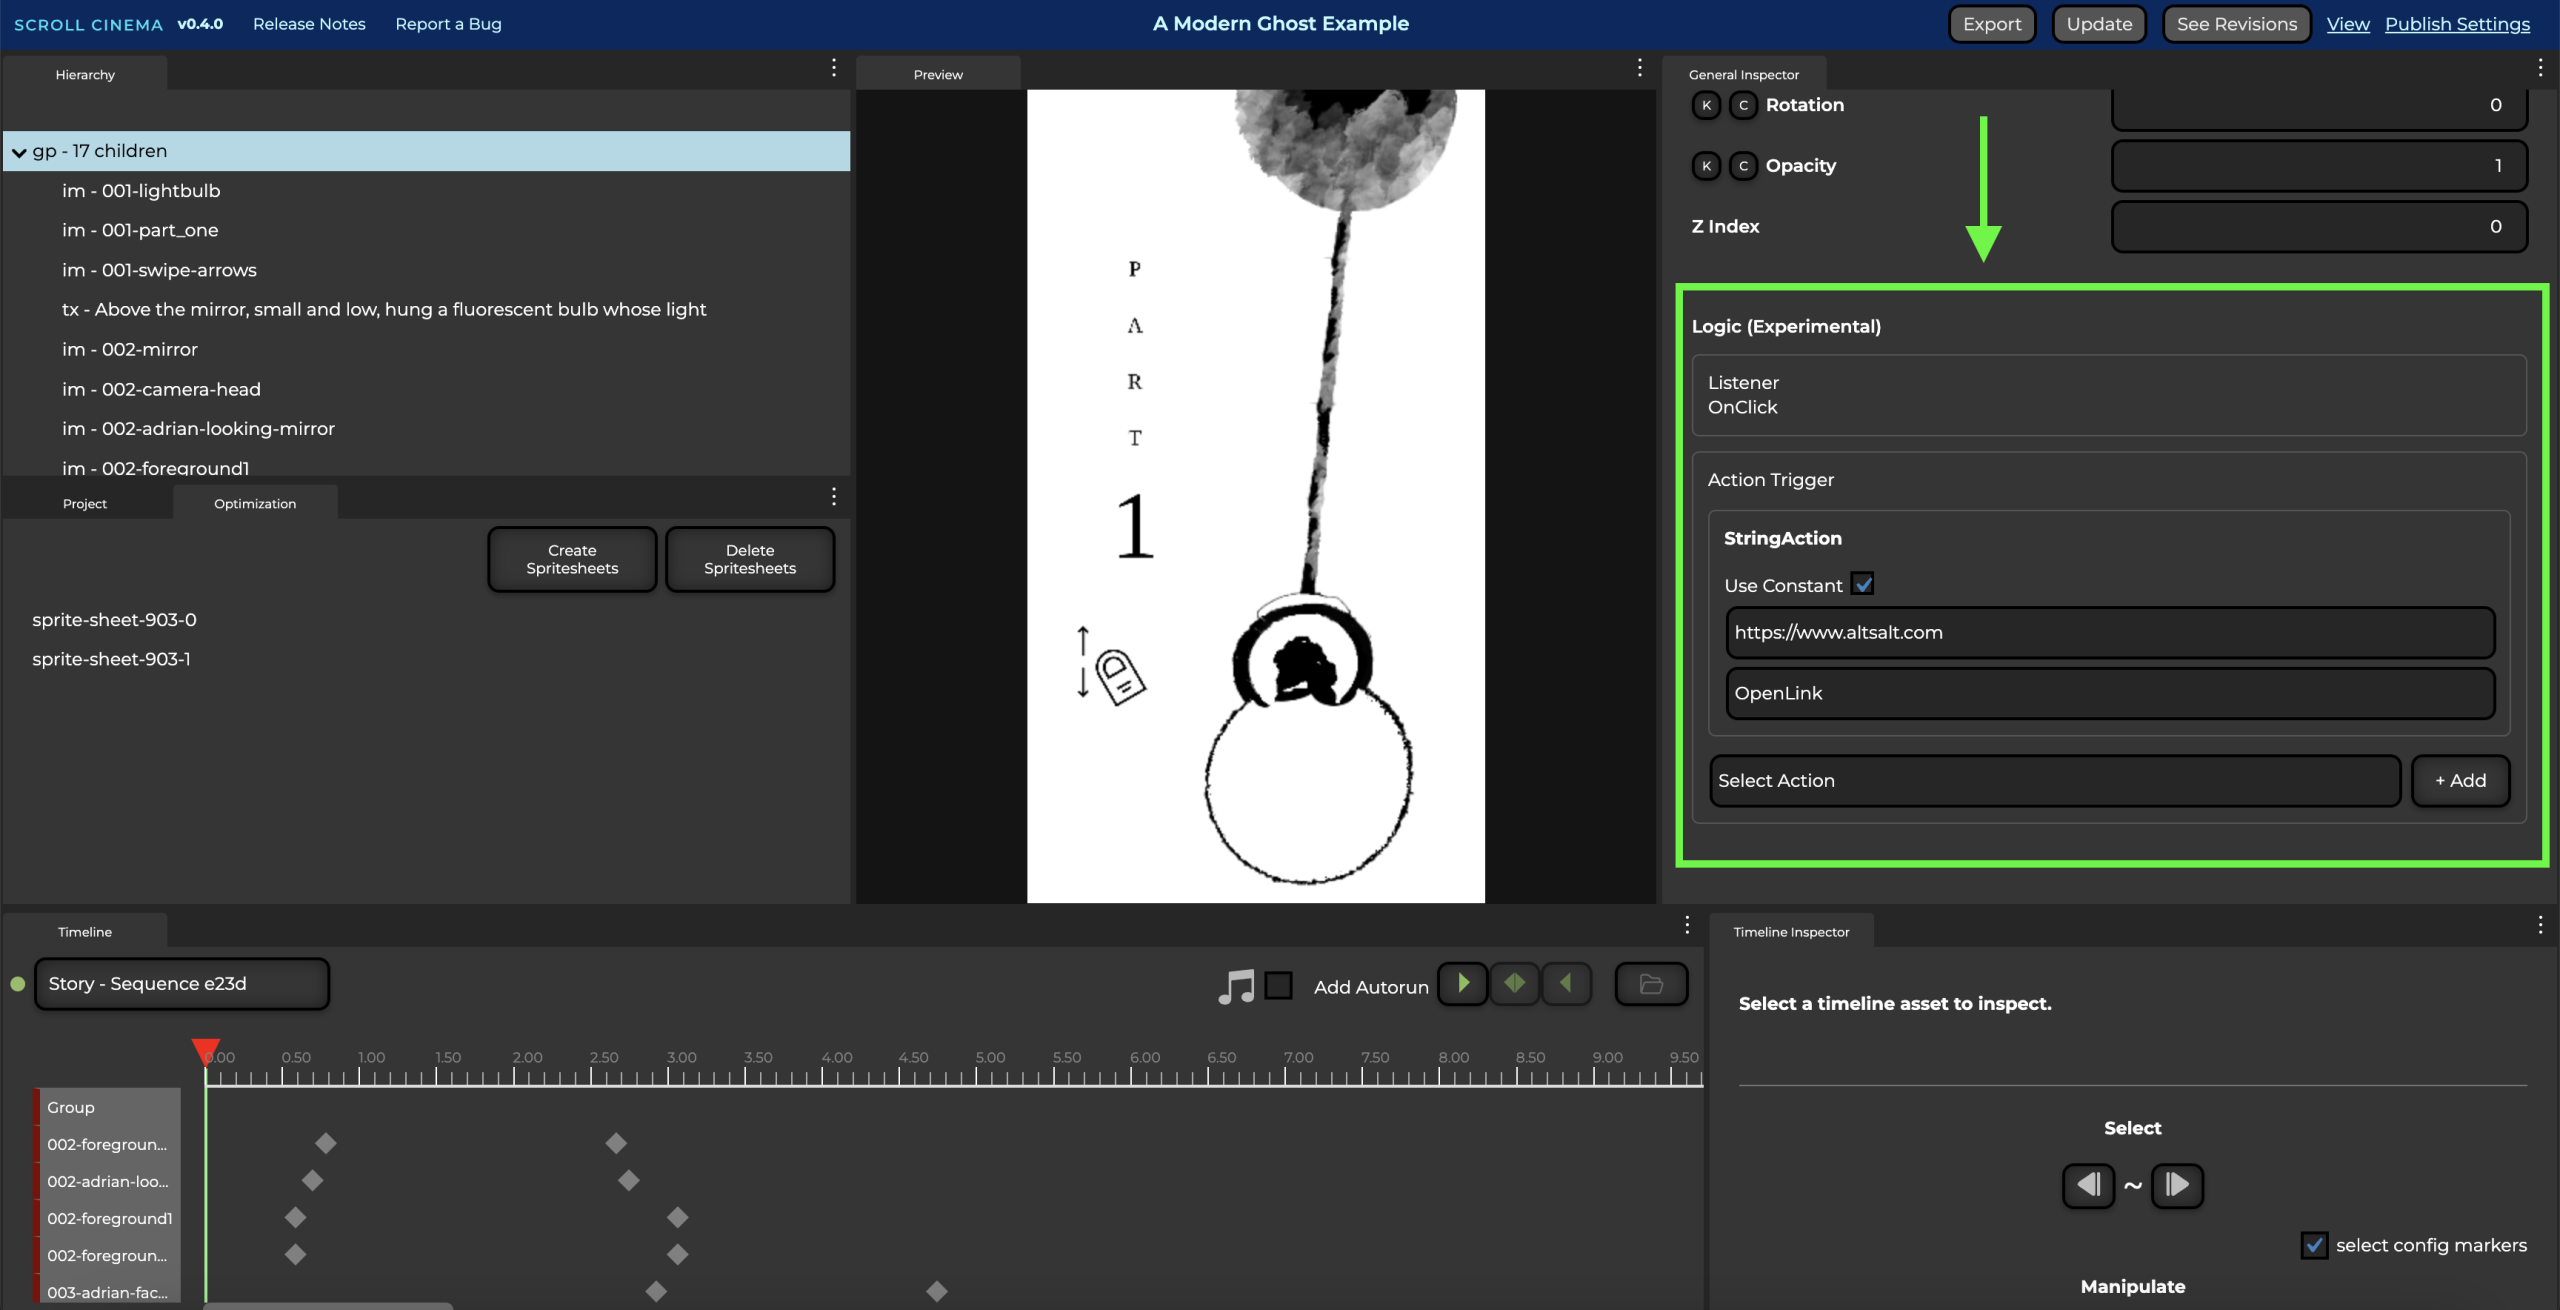Toggle the select config markers checkbox
This screenshot has height=1310, width=2560.
2314,1245
